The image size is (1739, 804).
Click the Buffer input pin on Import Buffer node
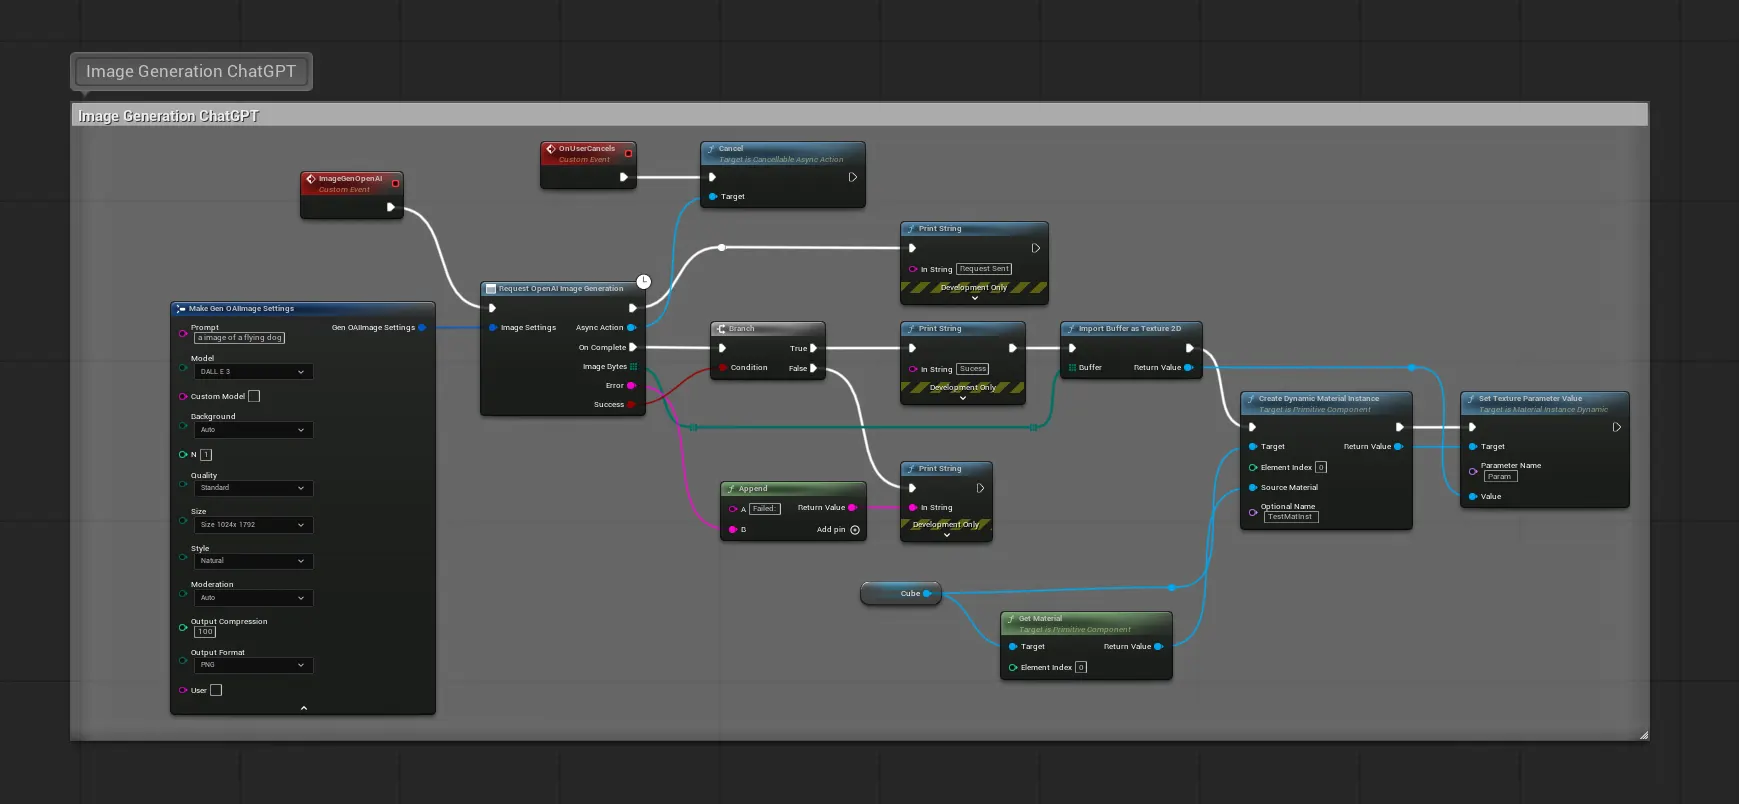1072,367
